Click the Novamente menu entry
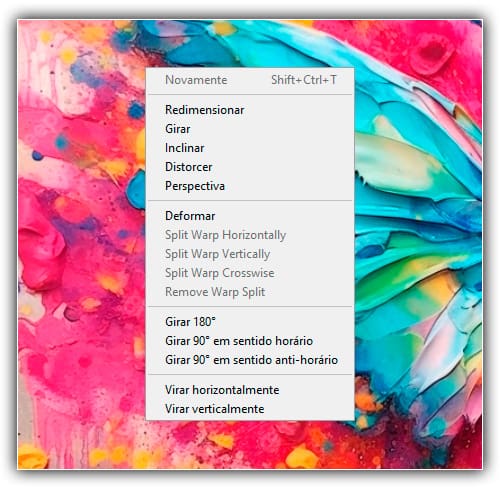 (x=250, y=80)
